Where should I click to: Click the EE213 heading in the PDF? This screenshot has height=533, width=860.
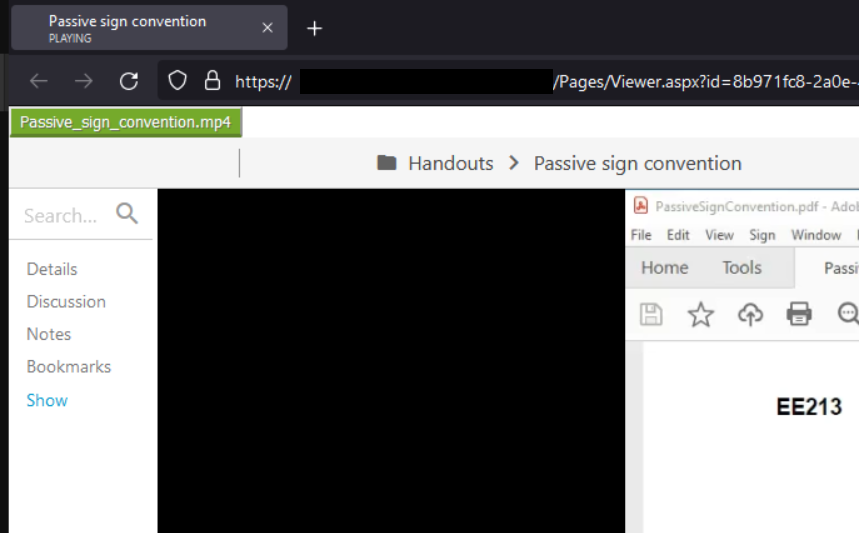click(x=809, y=407)
